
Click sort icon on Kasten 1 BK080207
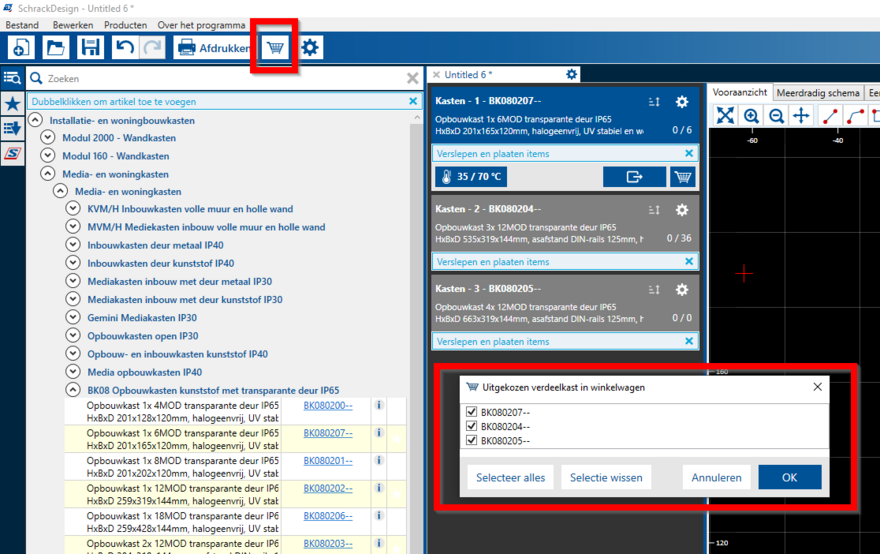click(x=654, y=102)
